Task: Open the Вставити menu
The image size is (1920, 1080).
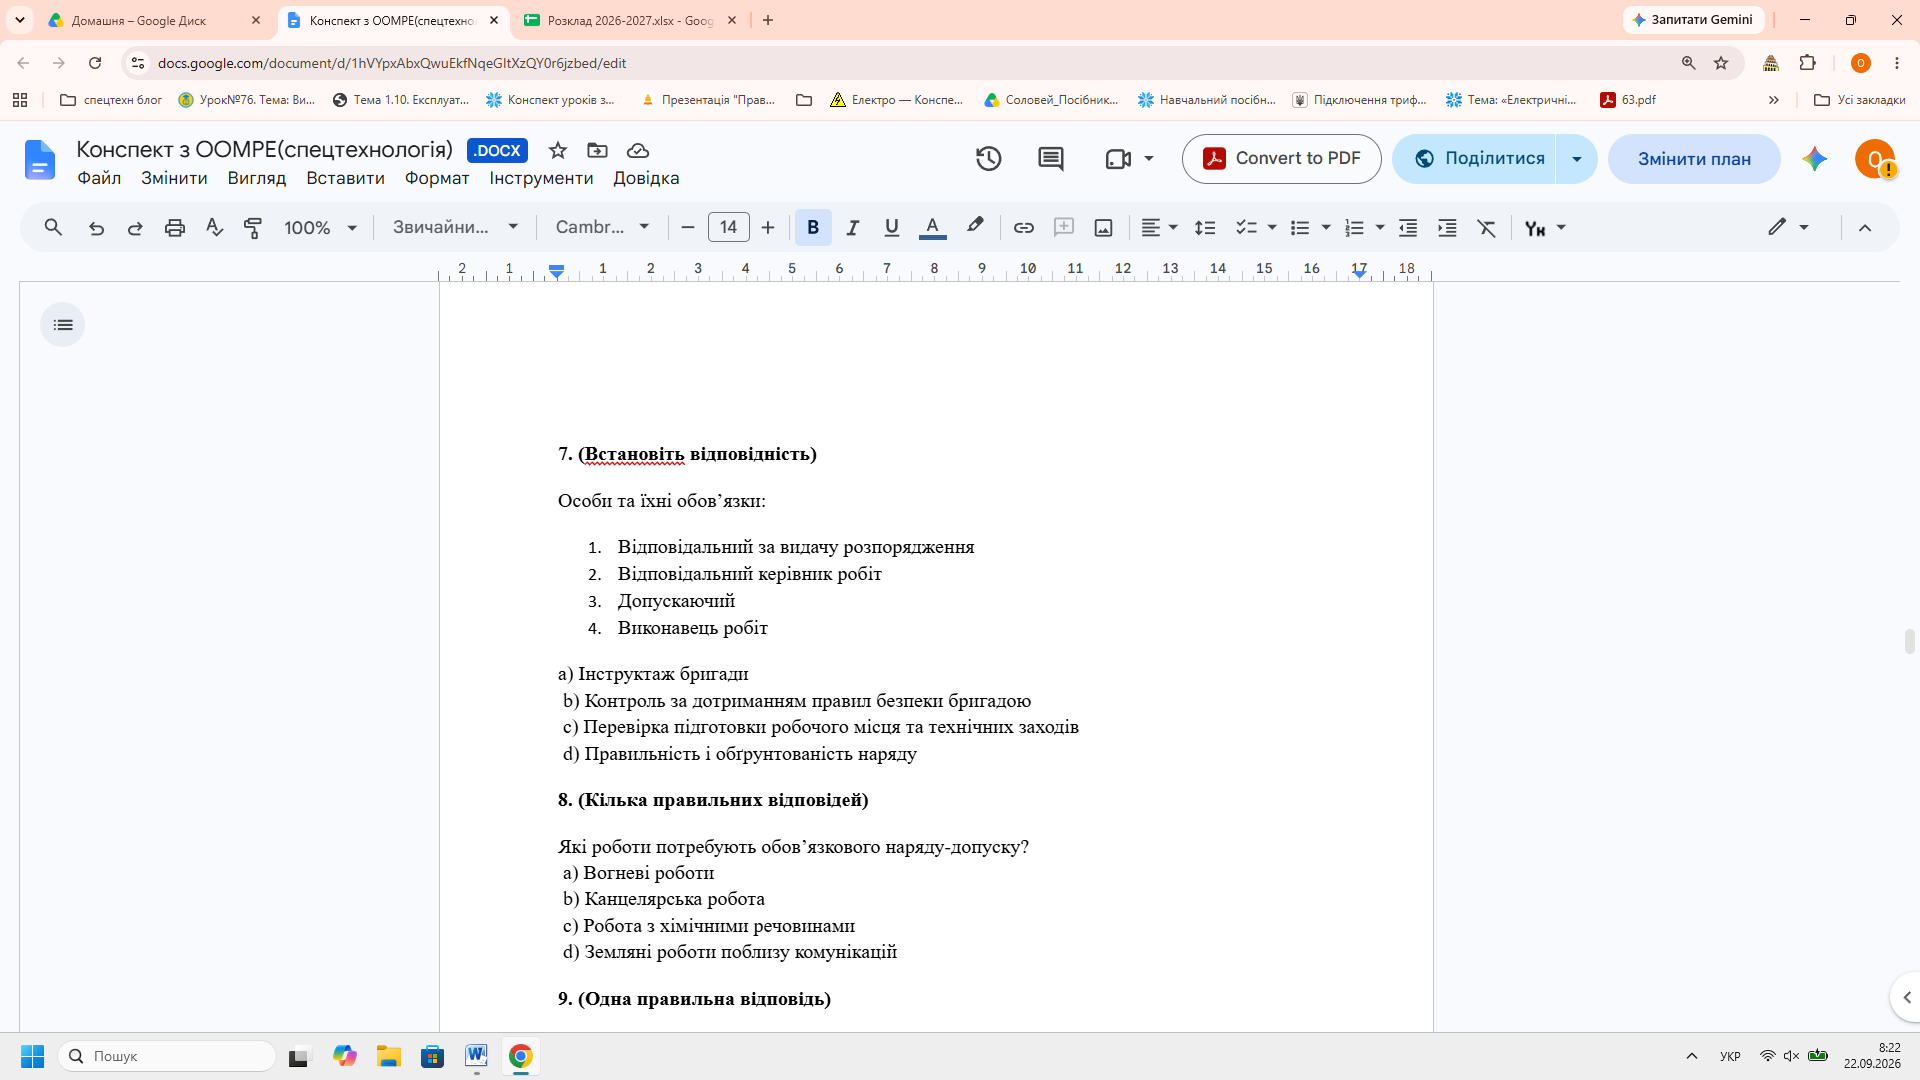Action: [x=345, y=178]
